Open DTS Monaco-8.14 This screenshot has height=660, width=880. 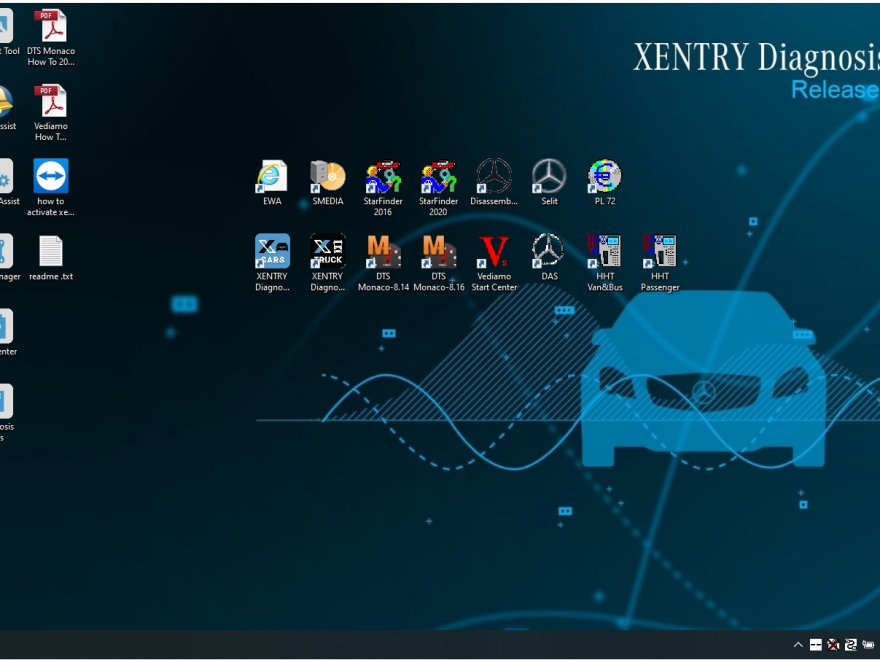383,263
